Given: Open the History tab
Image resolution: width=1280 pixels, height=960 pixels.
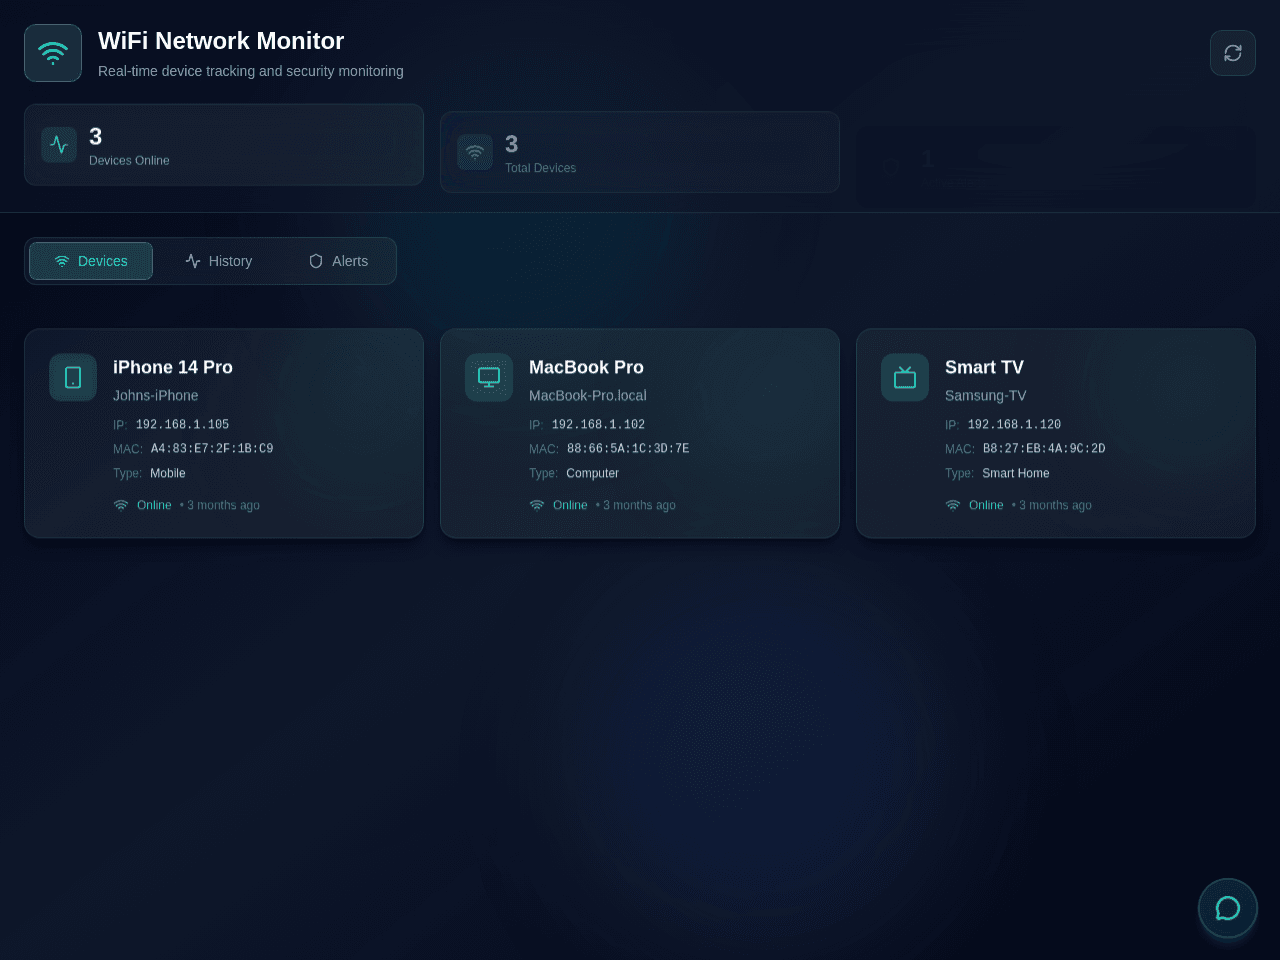Looking at the screenshot, I should click(x=219, y=261).
